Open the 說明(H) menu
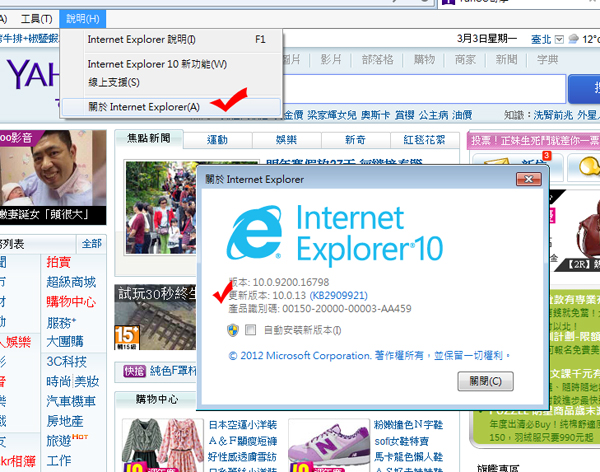This screenshot has width=600, height=472. pyautogui.click(x=83, y=19)
